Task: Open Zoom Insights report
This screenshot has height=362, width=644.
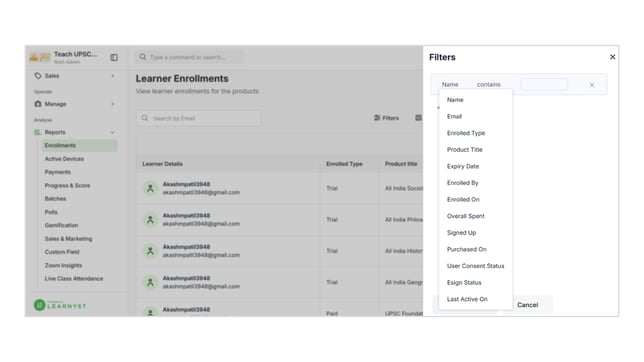Action: [x=63, y=265]
